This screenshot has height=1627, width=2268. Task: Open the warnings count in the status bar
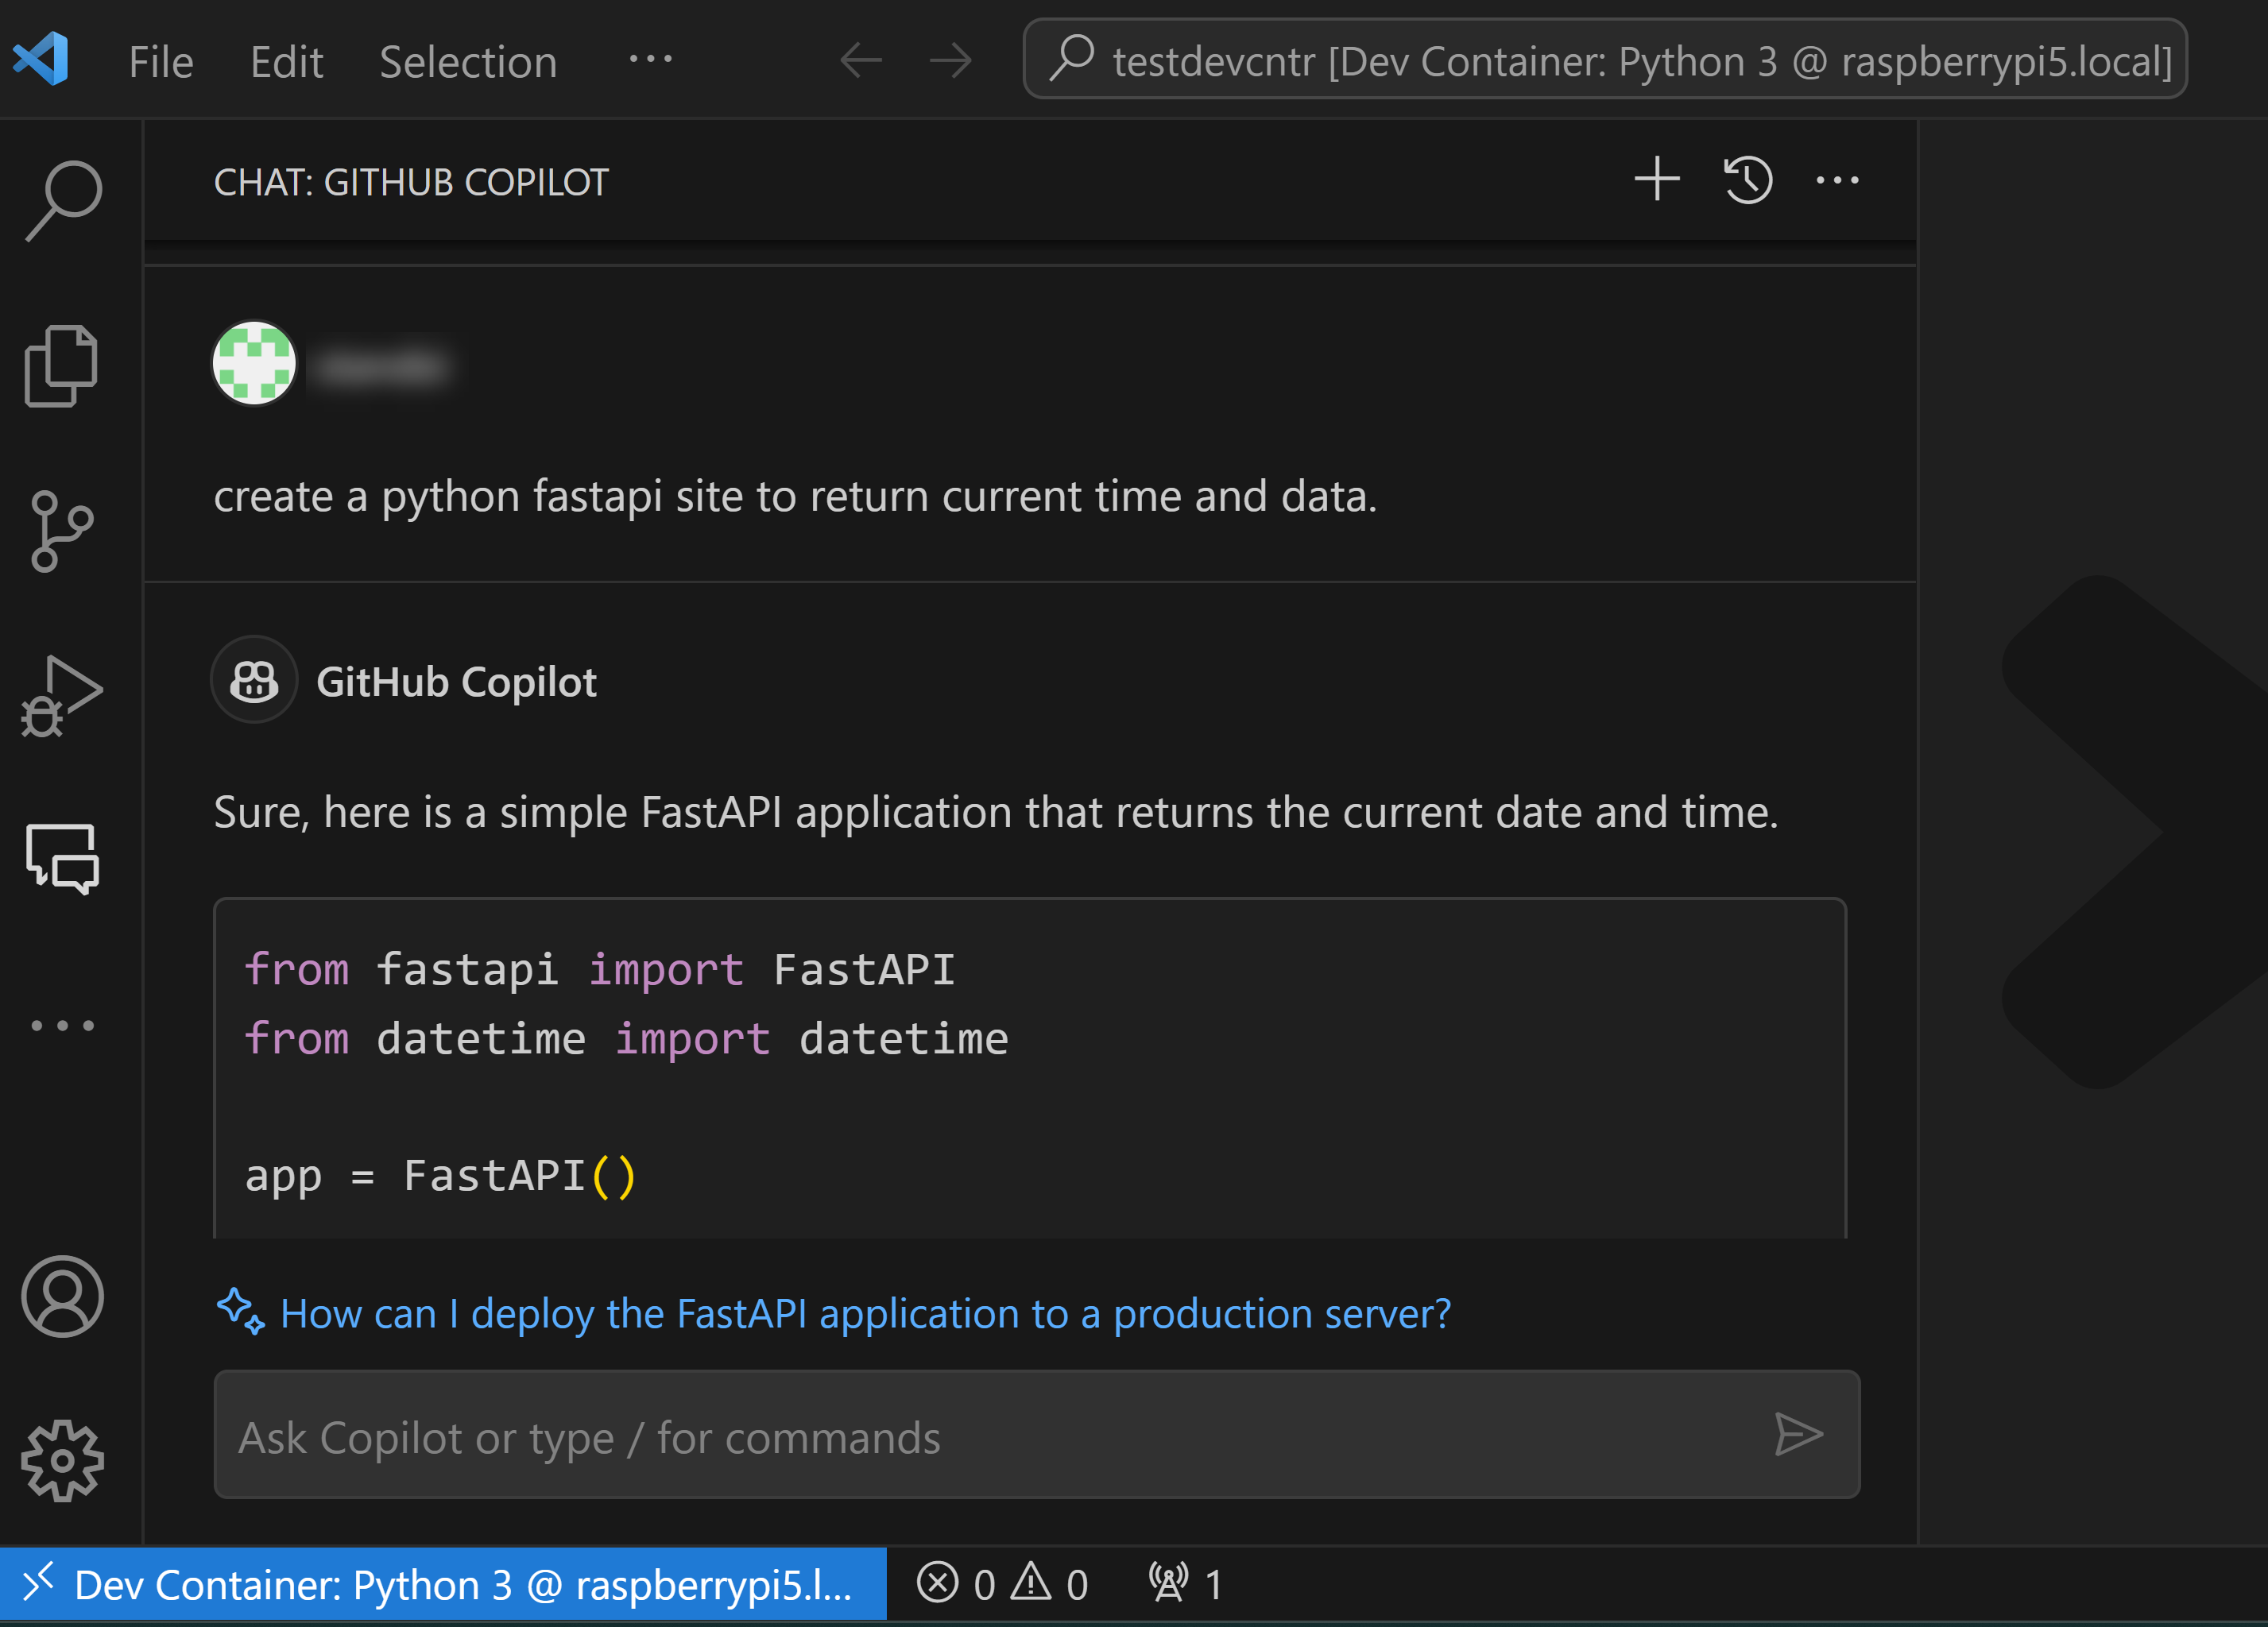pos(1049,1584)
